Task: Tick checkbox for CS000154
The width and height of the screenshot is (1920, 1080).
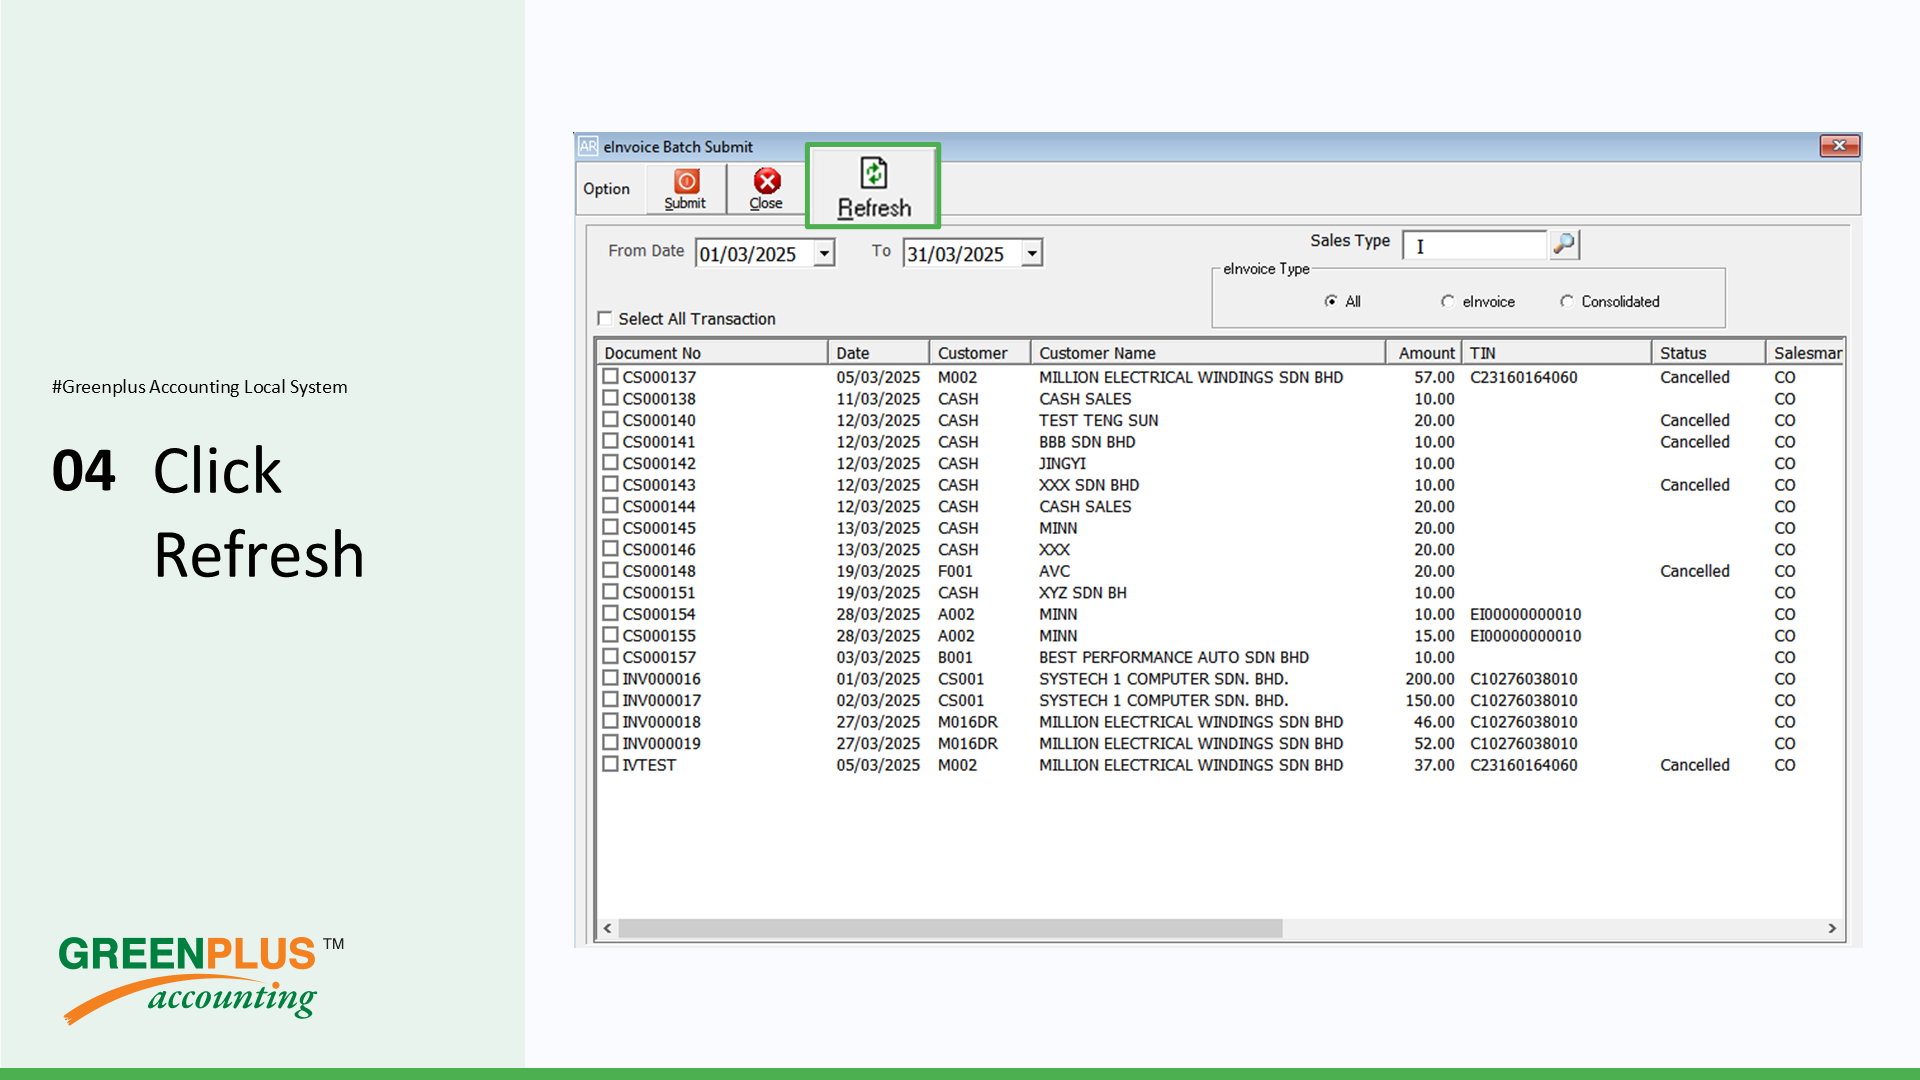Action: click(x=610, y=613)
